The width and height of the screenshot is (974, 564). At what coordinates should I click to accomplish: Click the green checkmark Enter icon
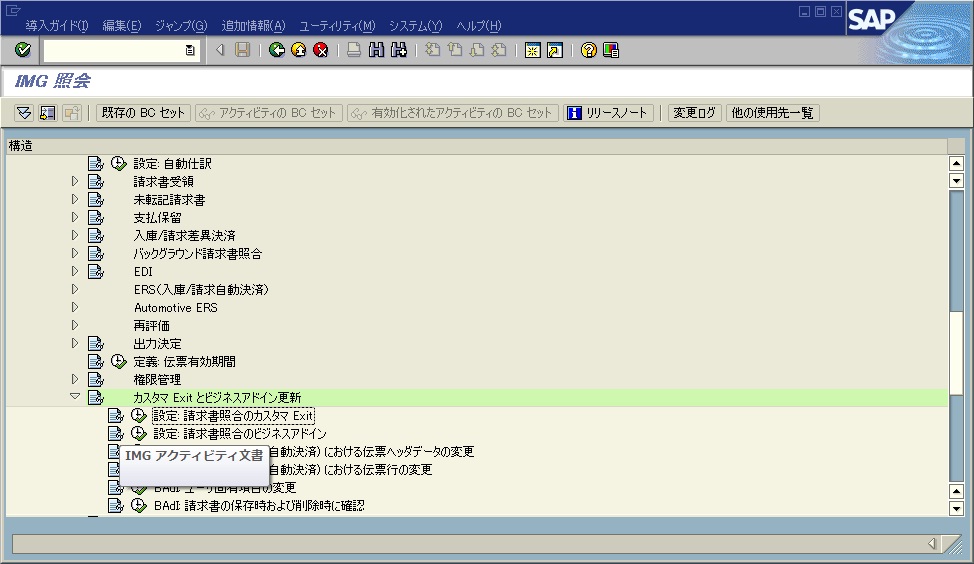[x=23, y=50]
